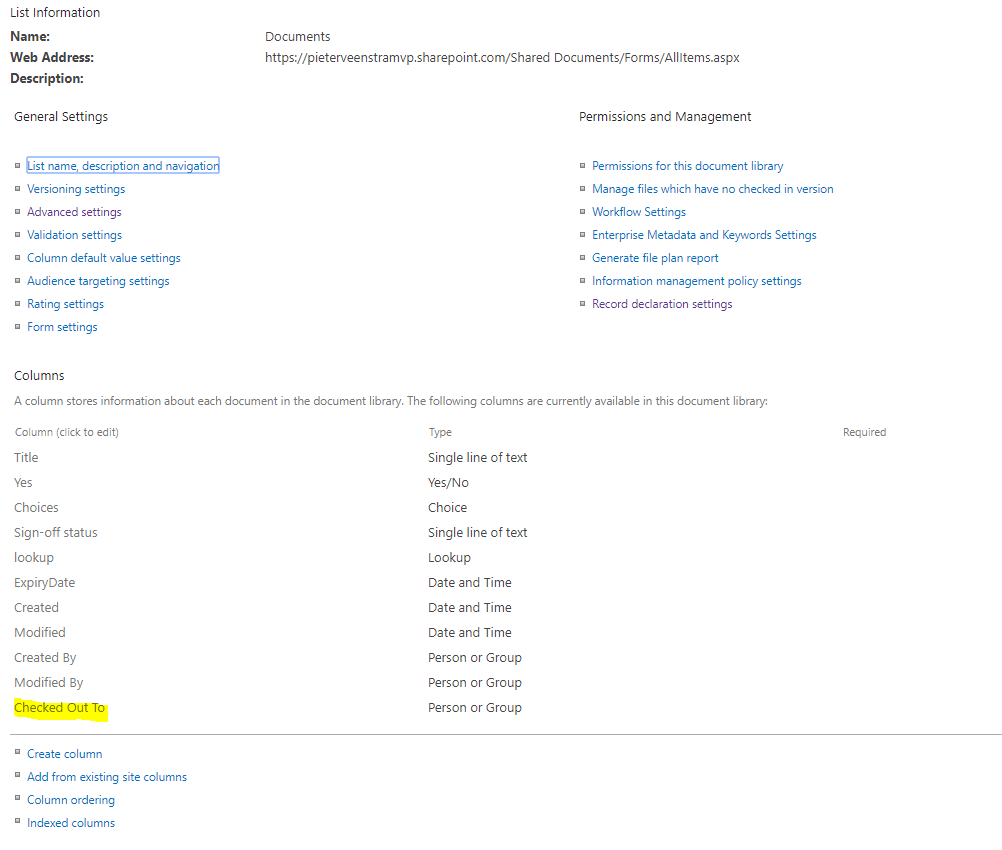Click the 'Required' column header

click(x=865, y=432)
